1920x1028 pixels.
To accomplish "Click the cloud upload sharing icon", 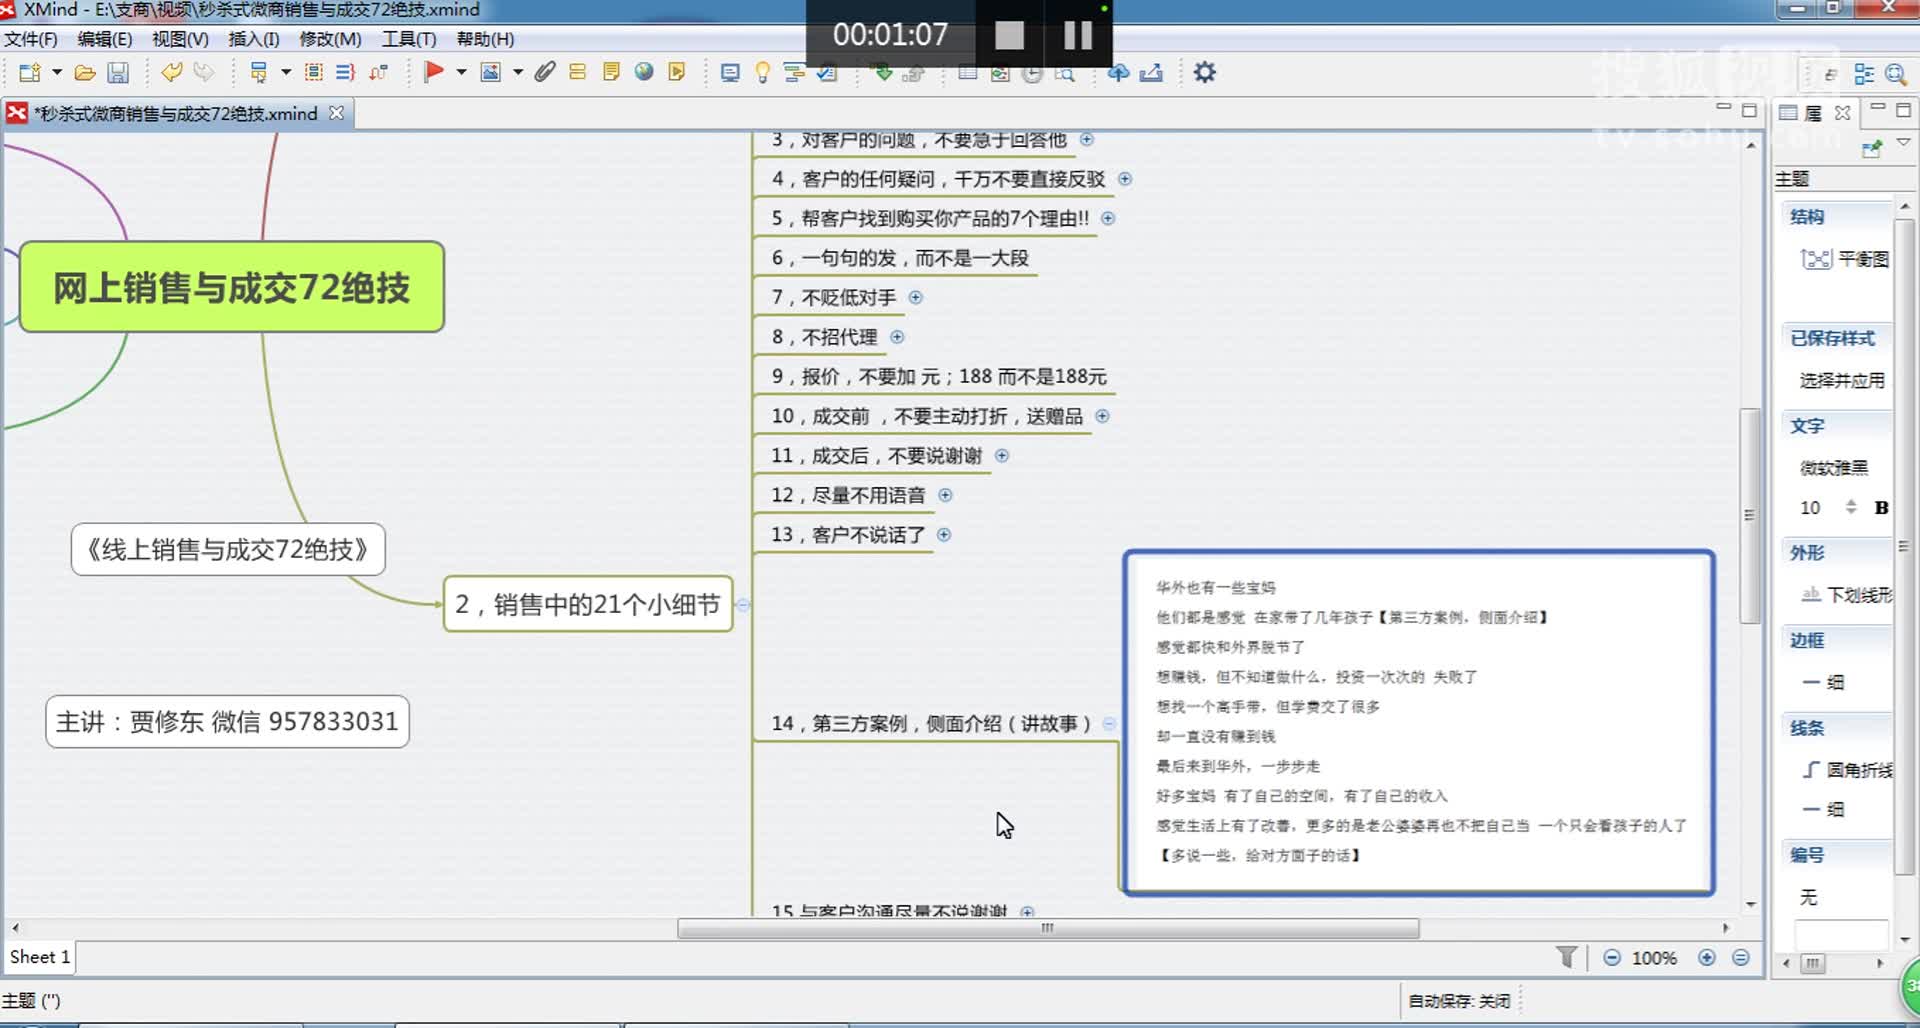I will coord(1118,72).
